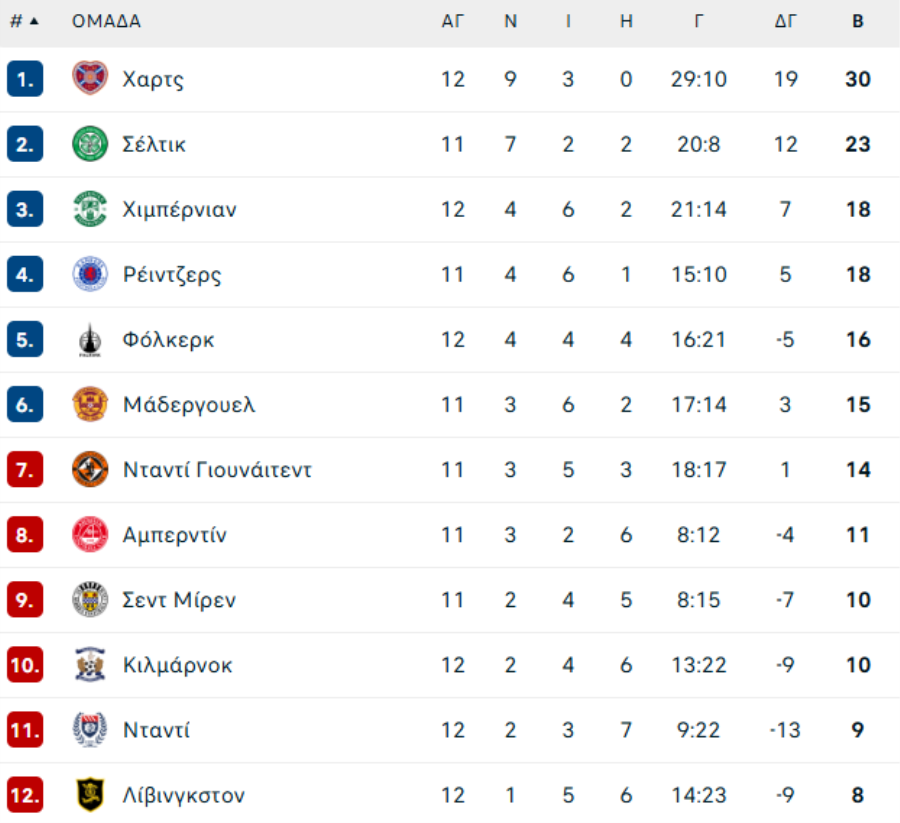The image size is (900, 823).
Task: Click the Hearts (Χαρτς) club crest
Action: pos(90,79)
